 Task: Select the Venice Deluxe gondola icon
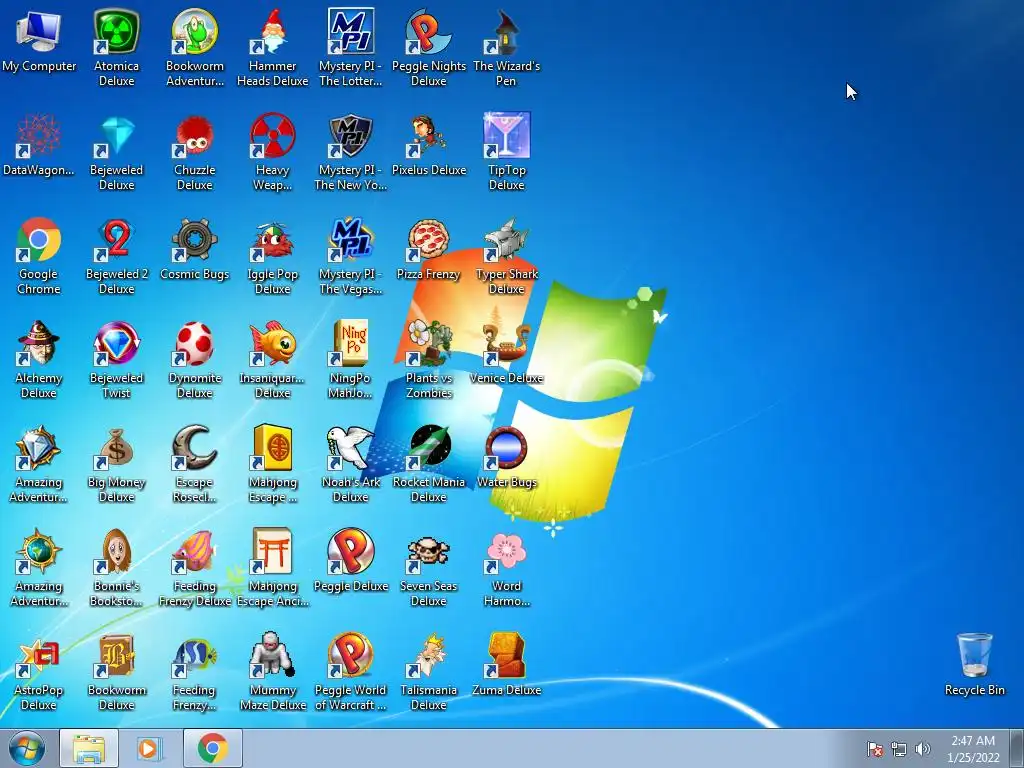coord(506,343)
